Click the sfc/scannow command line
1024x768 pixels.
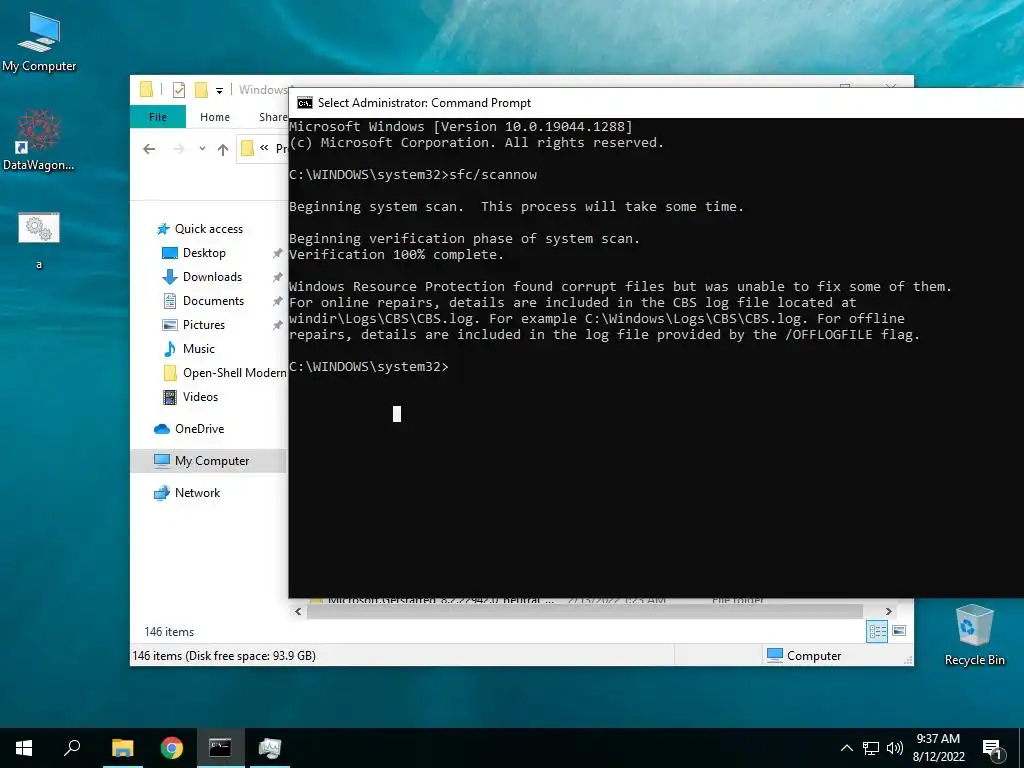pos(413,174)
